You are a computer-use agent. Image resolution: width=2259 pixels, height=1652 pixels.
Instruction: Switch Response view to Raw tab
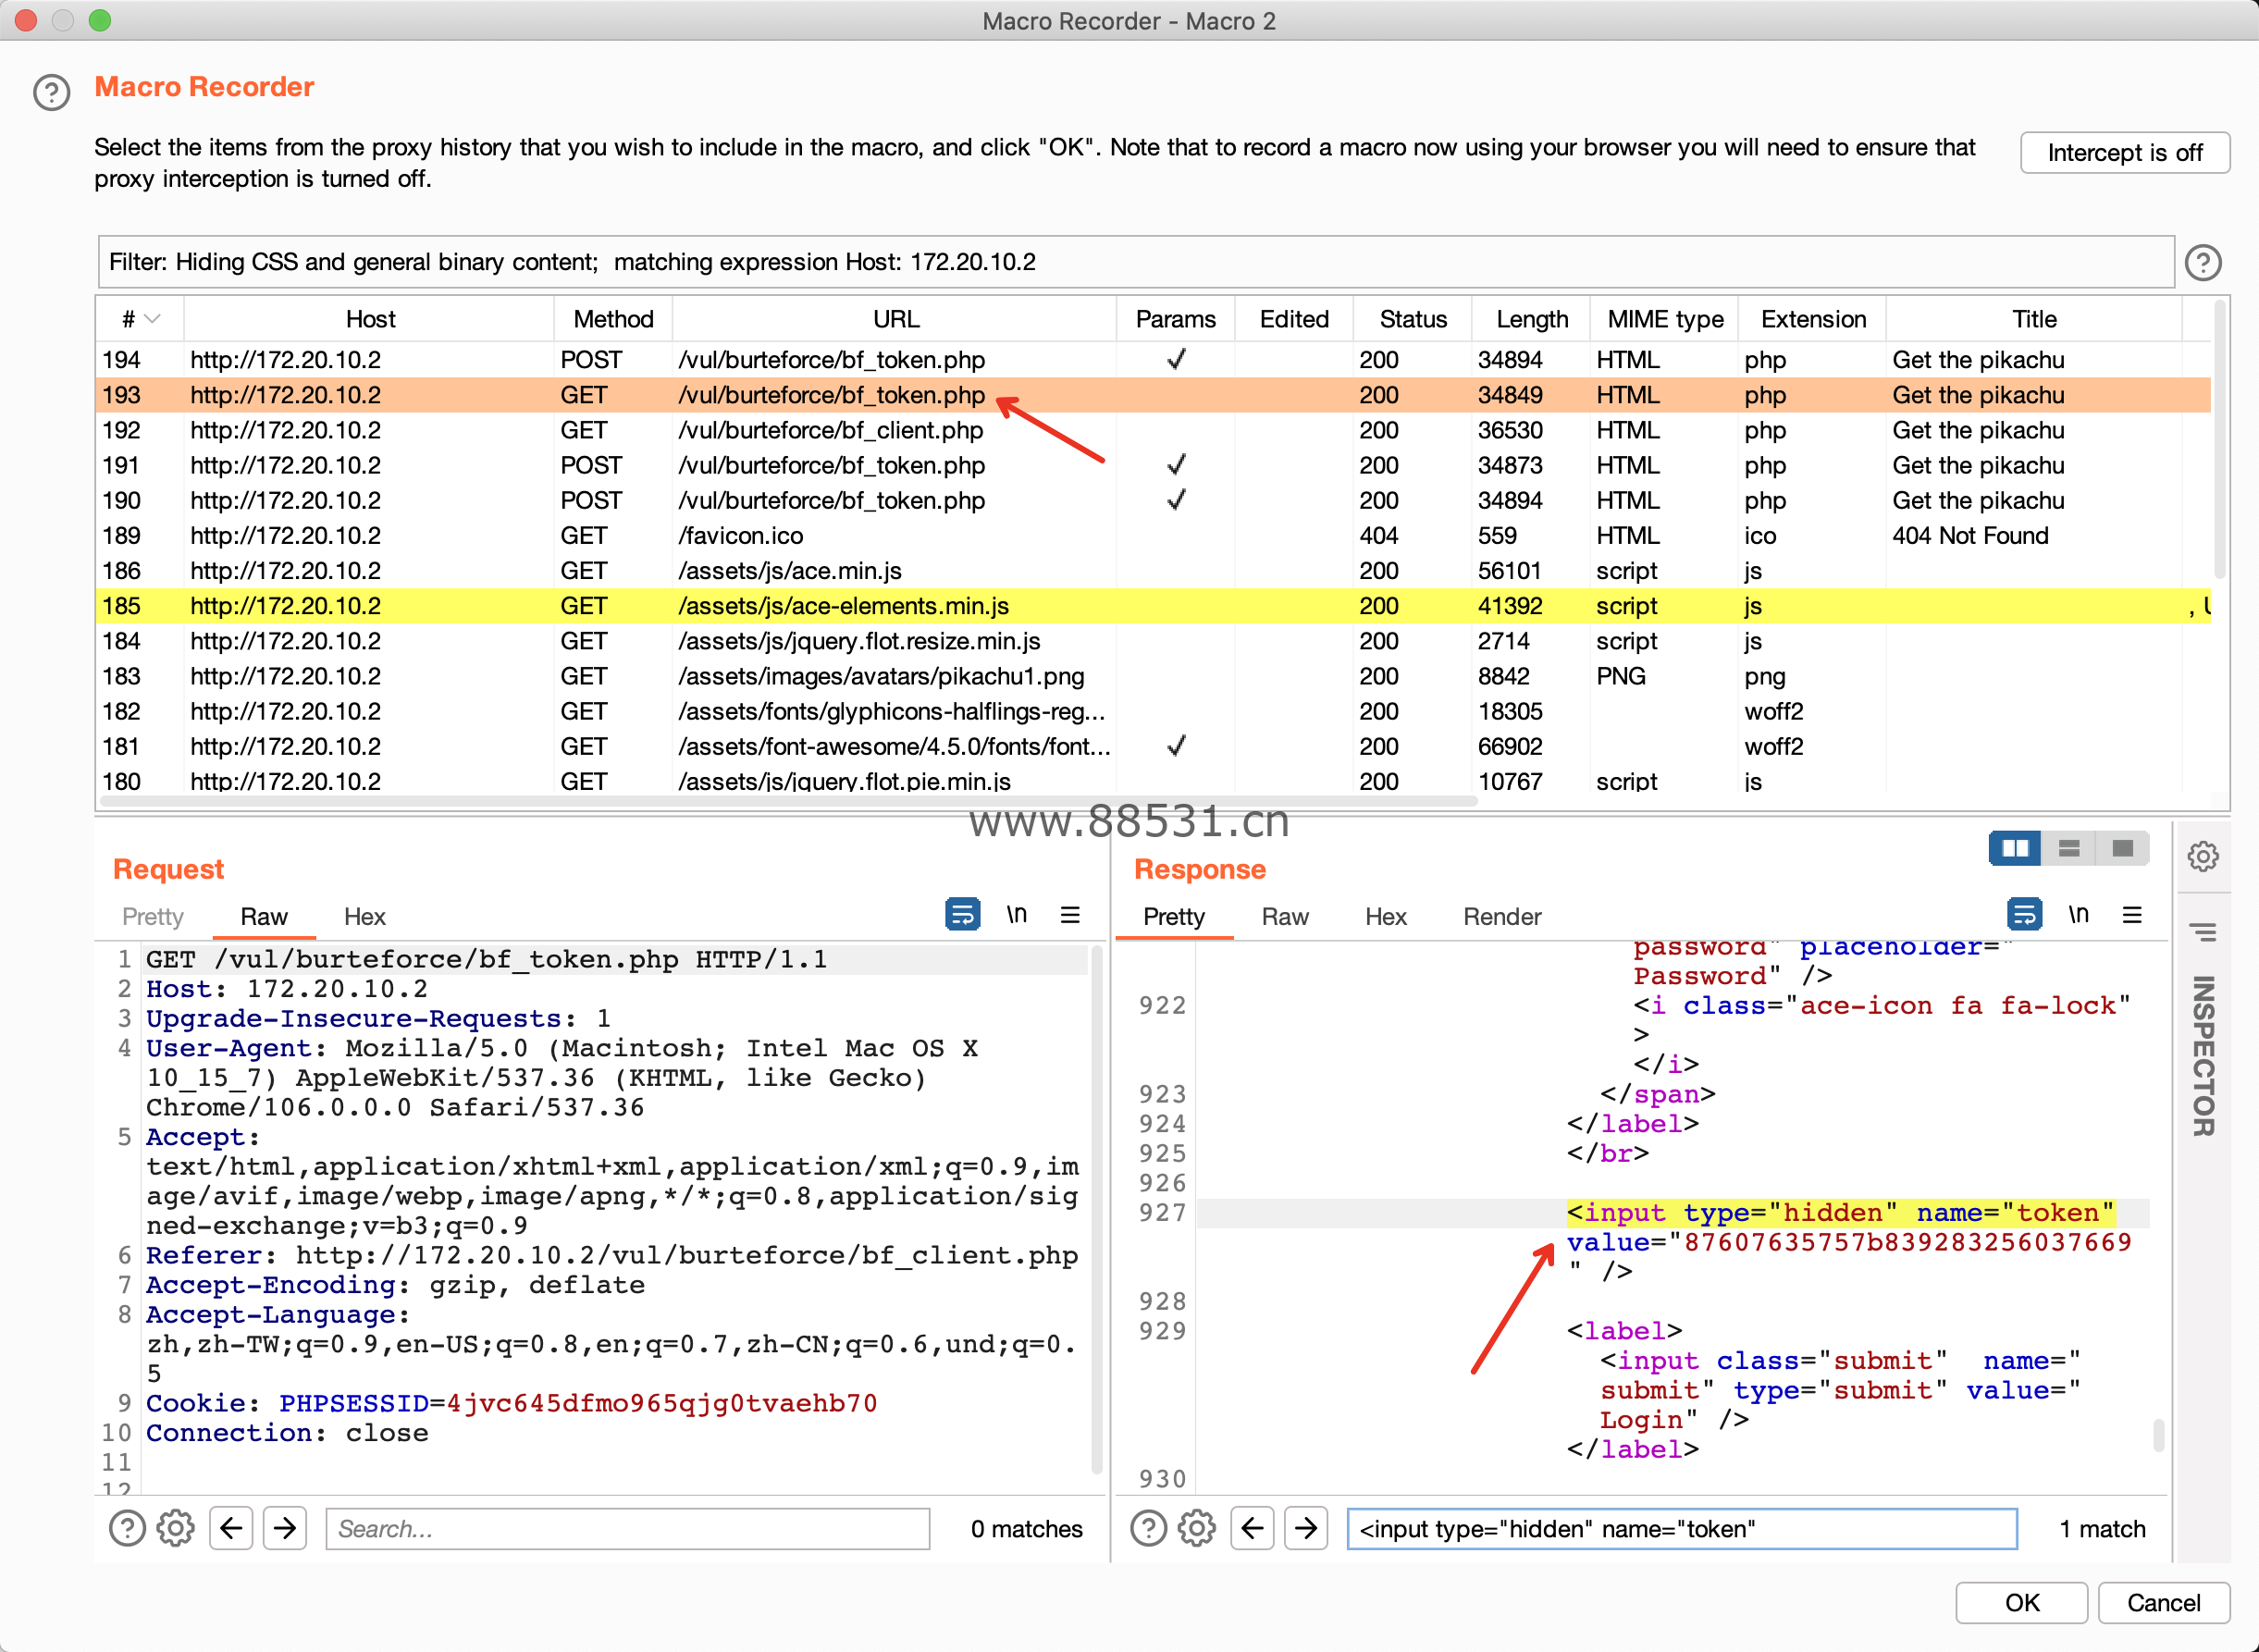[x=1285, y=916]
